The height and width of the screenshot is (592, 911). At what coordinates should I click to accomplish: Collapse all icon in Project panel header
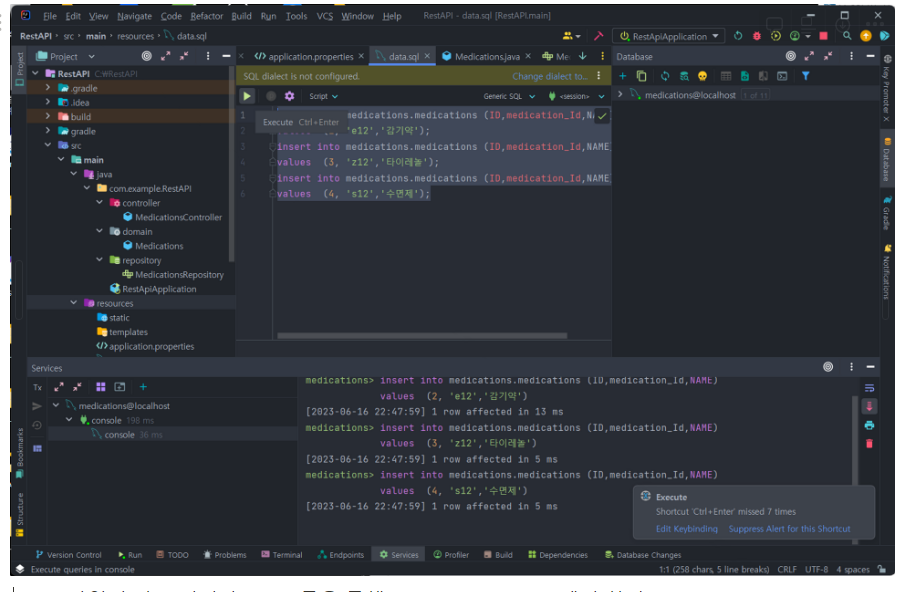point(184,56)
